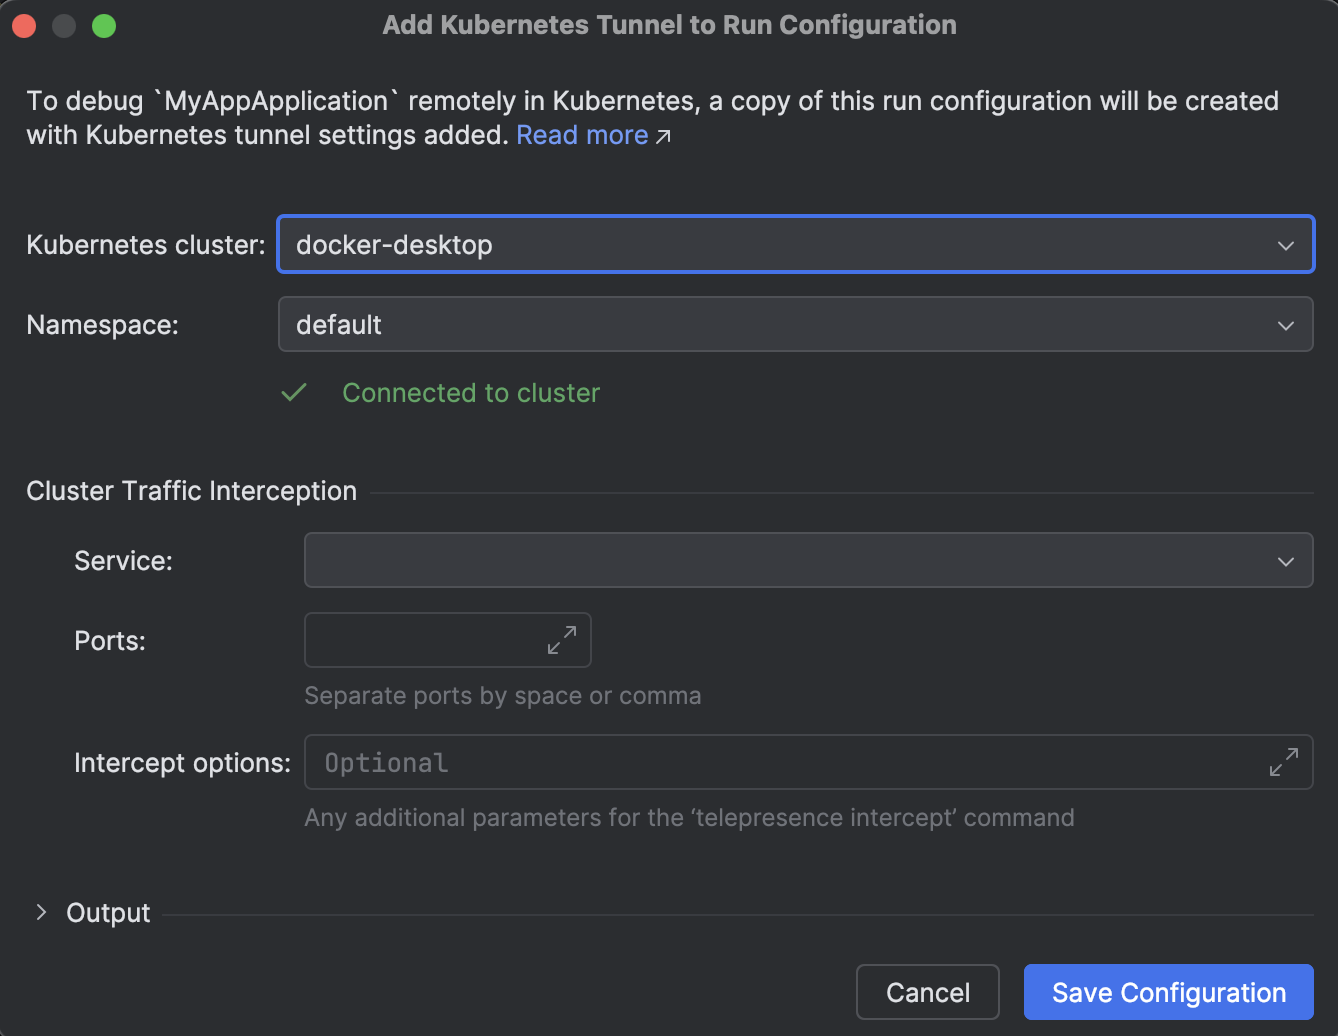Open the Kubernetes cluster selector showing docker-desktop

click(x=700, y=244)
